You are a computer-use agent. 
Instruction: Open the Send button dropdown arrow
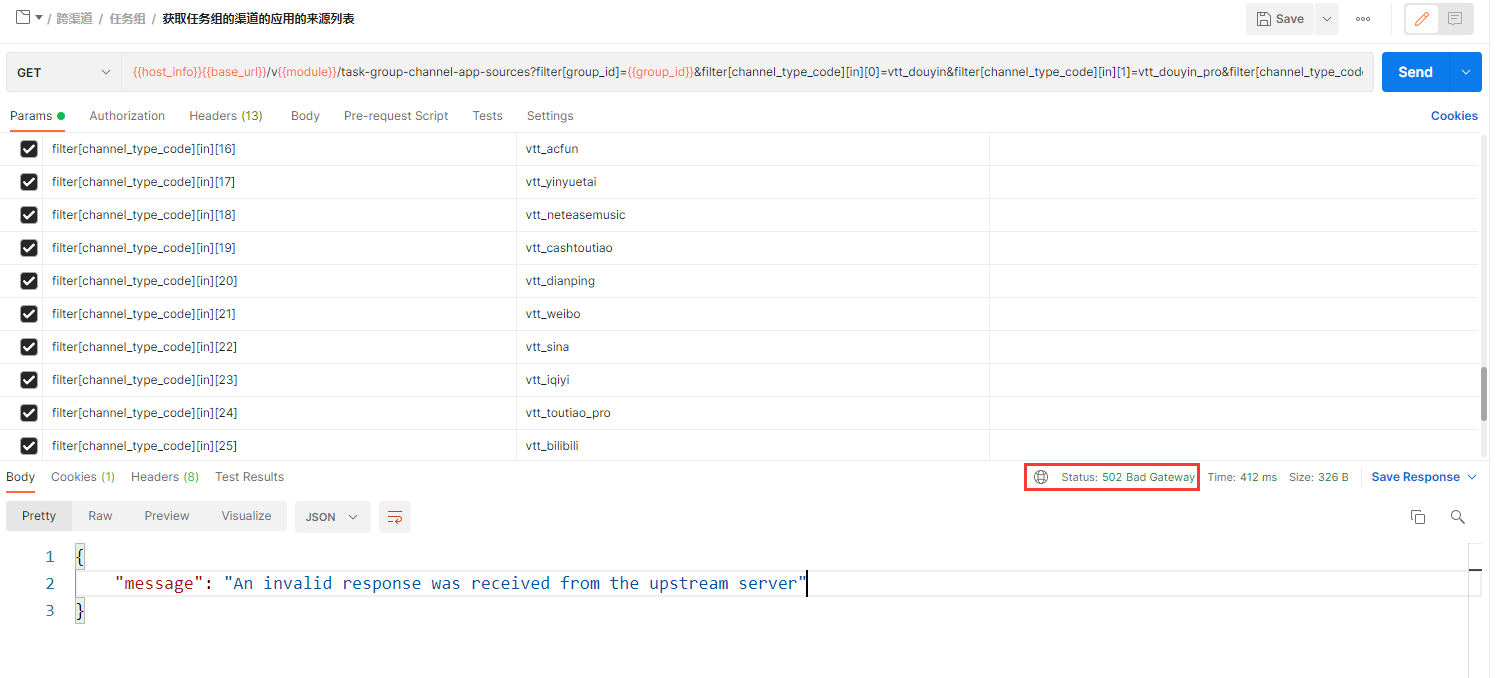1466,72
